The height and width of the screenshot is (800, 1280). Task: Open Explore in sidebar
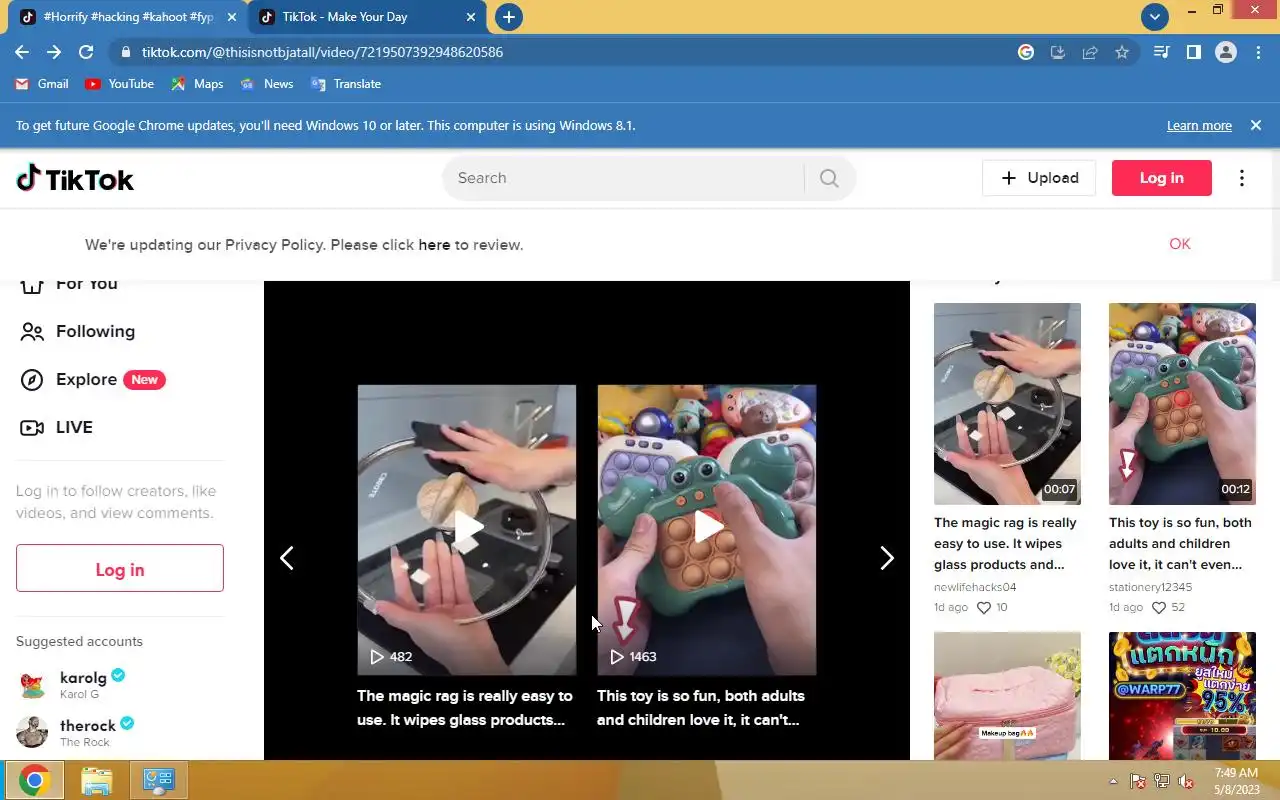[x=92, y=380]
